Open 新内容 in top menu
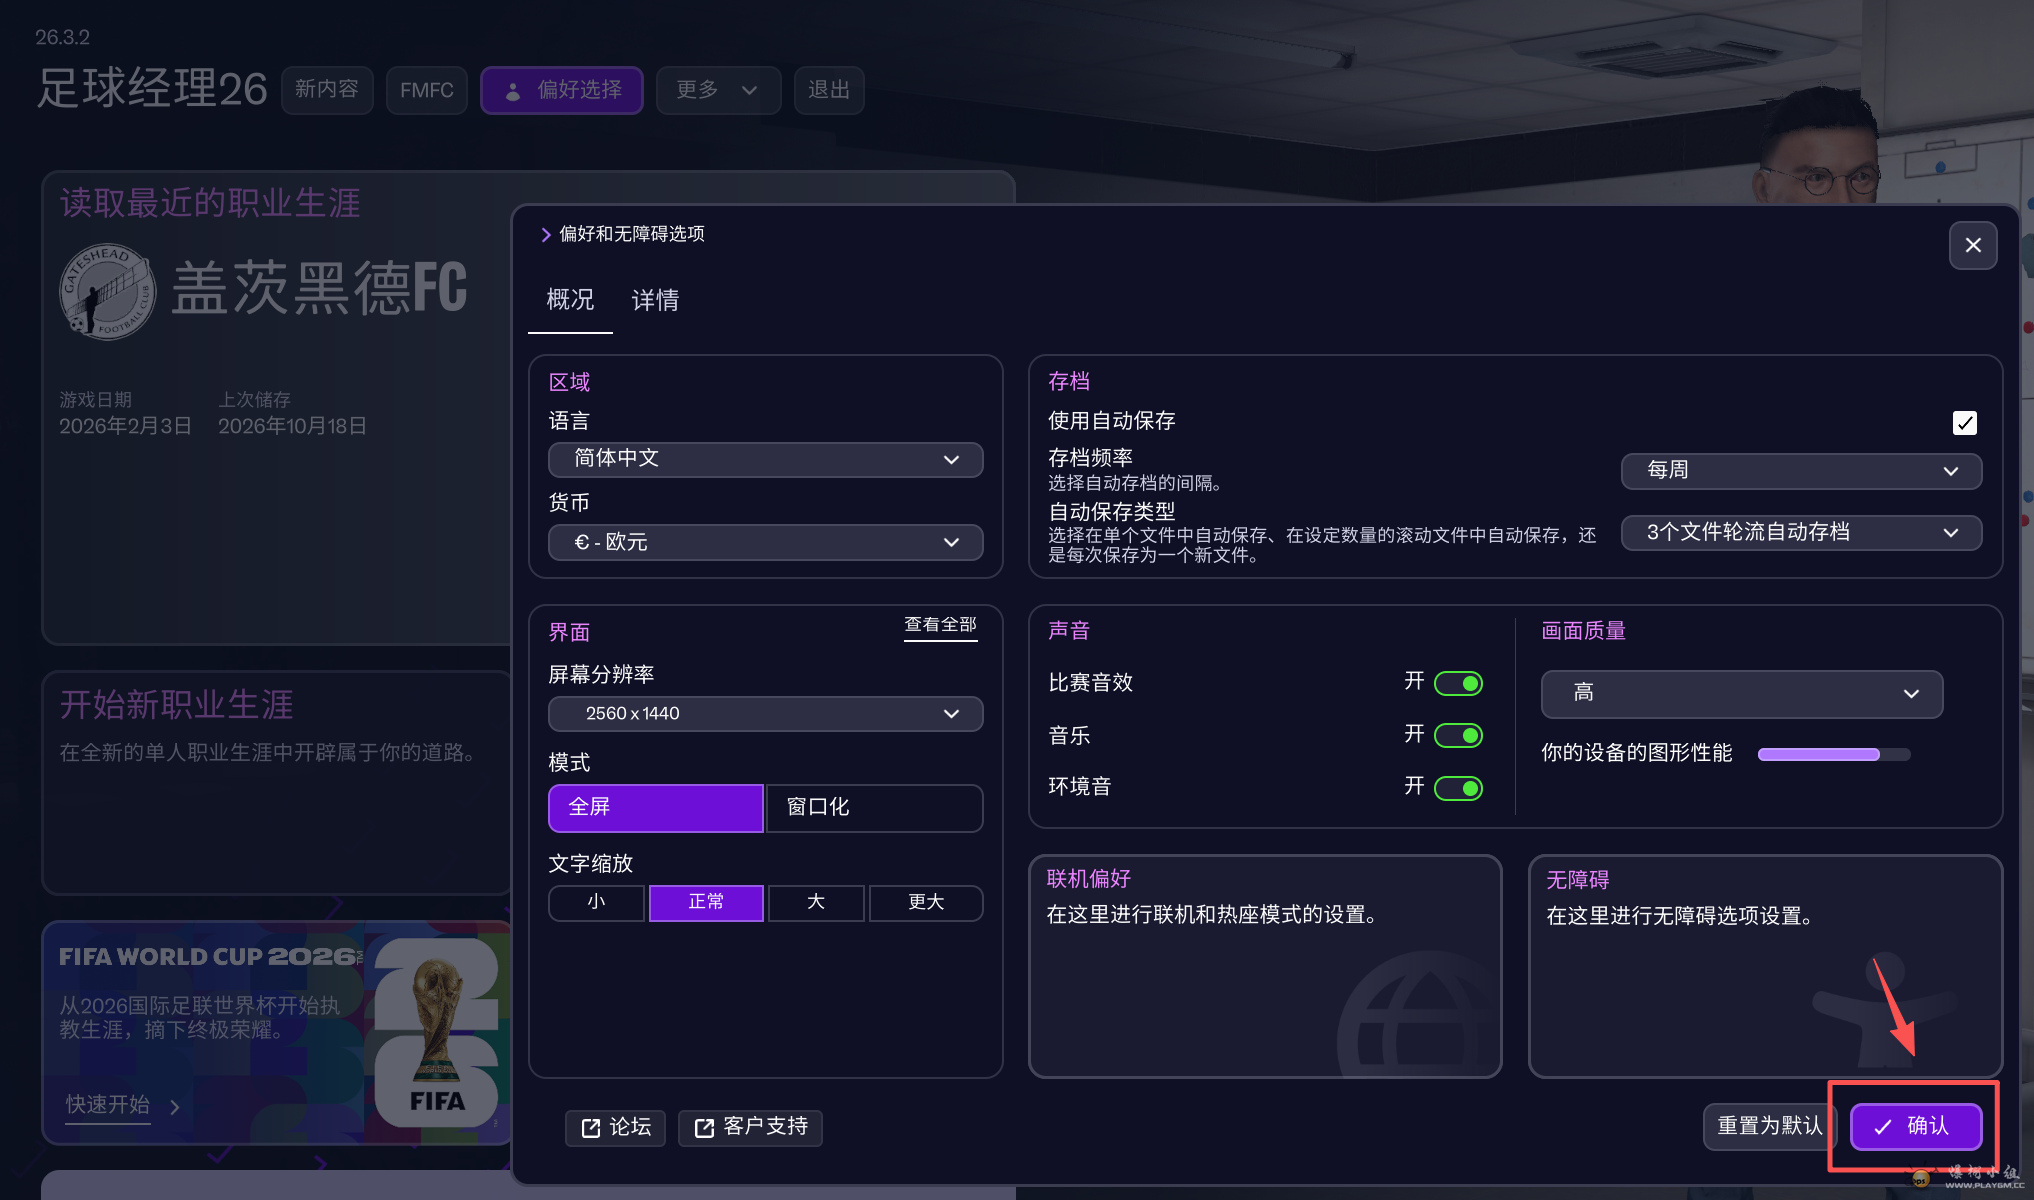2034x1200 pixels. pos(327,90)
